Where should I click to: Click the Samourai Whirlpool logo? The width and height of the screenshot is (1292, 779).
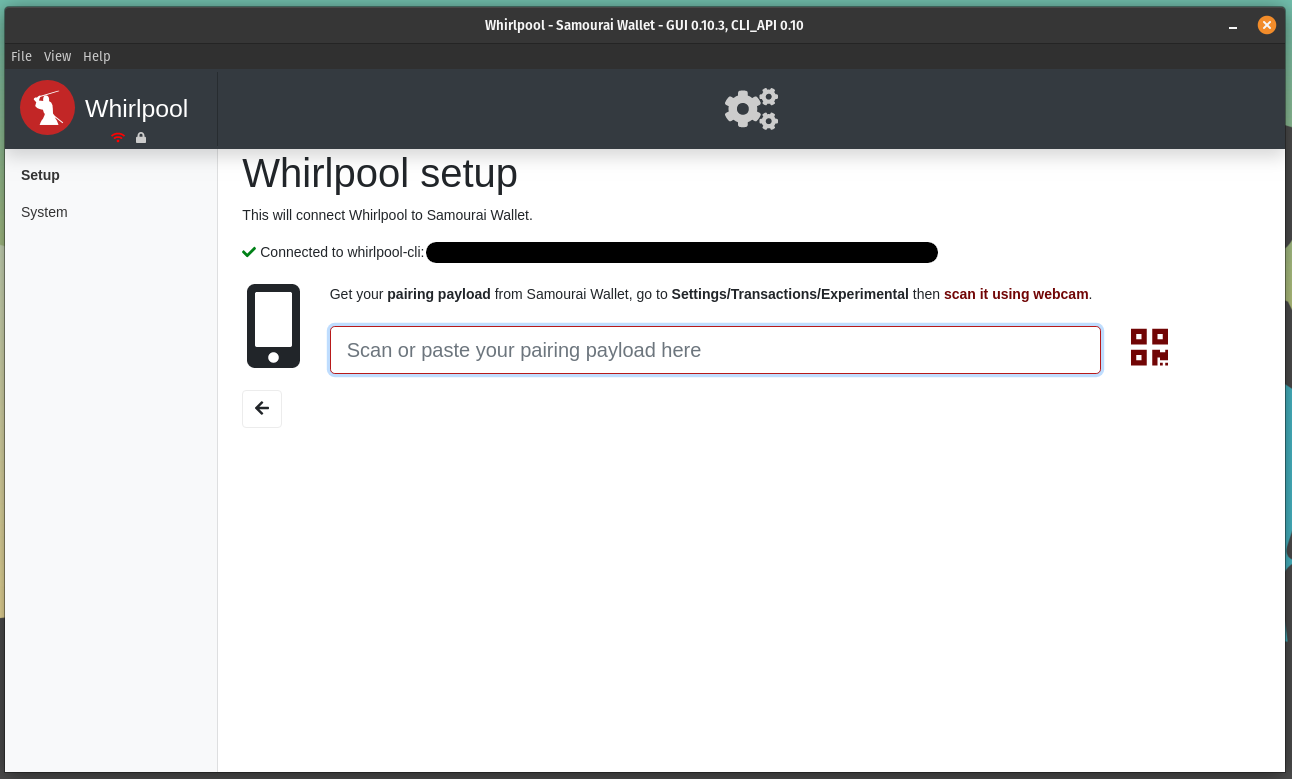pyautogui.click(x=47, y=108)
